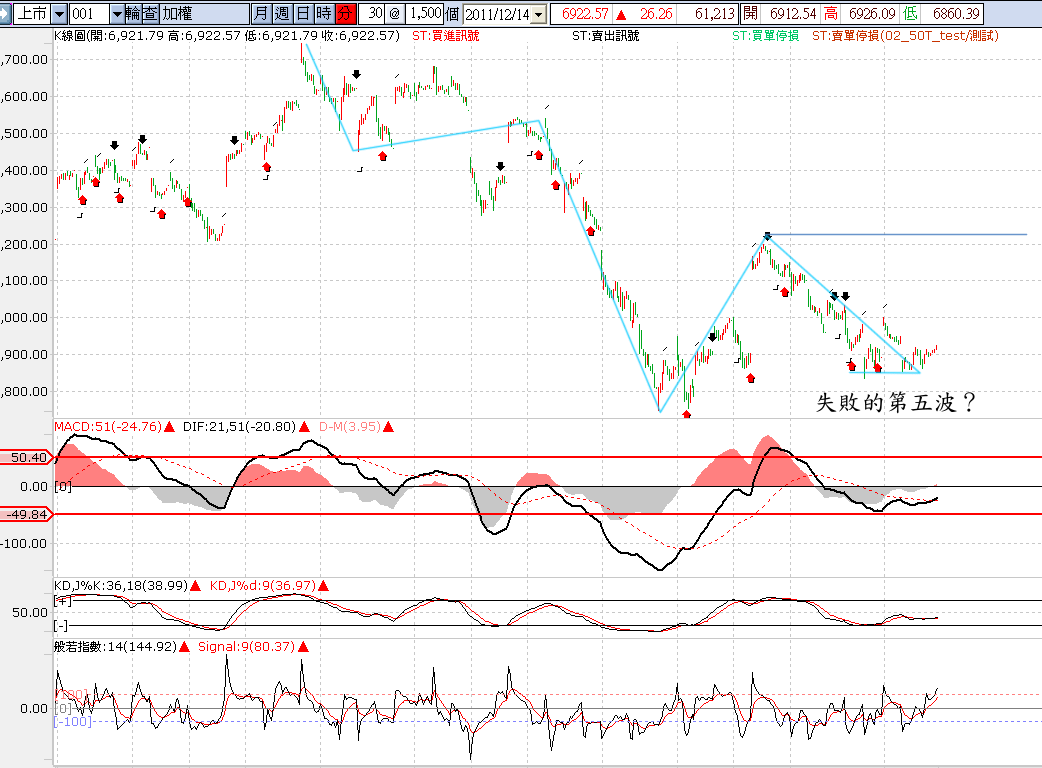The height and width of the screenshot is (768, 1042).
Task: Click the red up triangle beside MACD value
Action: coord(169,427)
